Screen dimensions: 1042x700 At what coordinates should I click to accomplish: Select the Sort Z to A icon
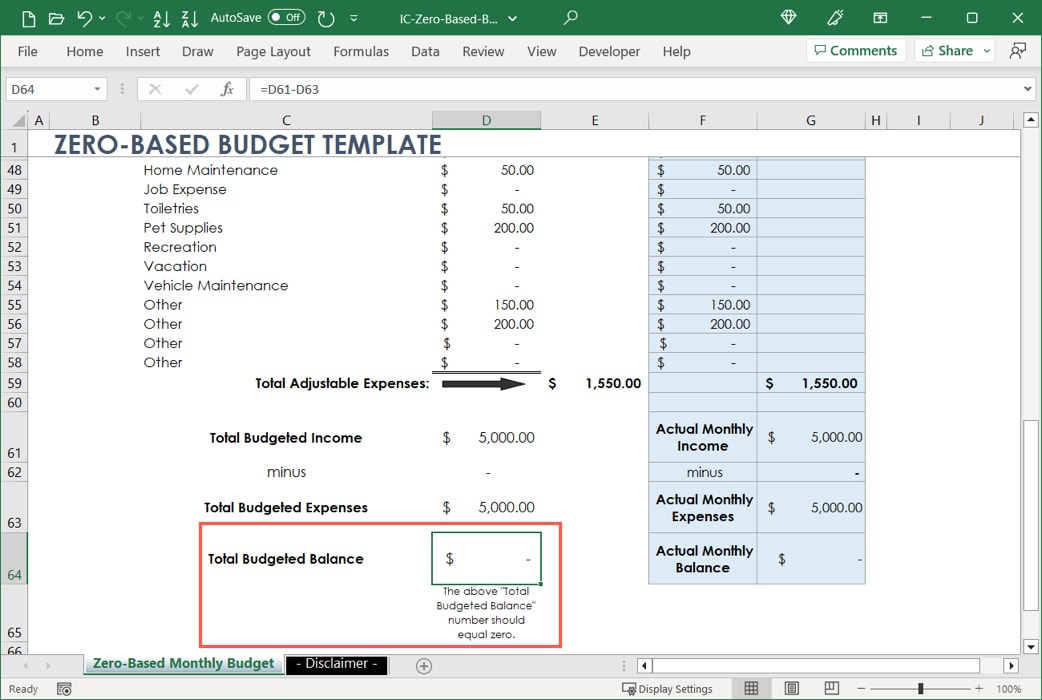[189, 18]
